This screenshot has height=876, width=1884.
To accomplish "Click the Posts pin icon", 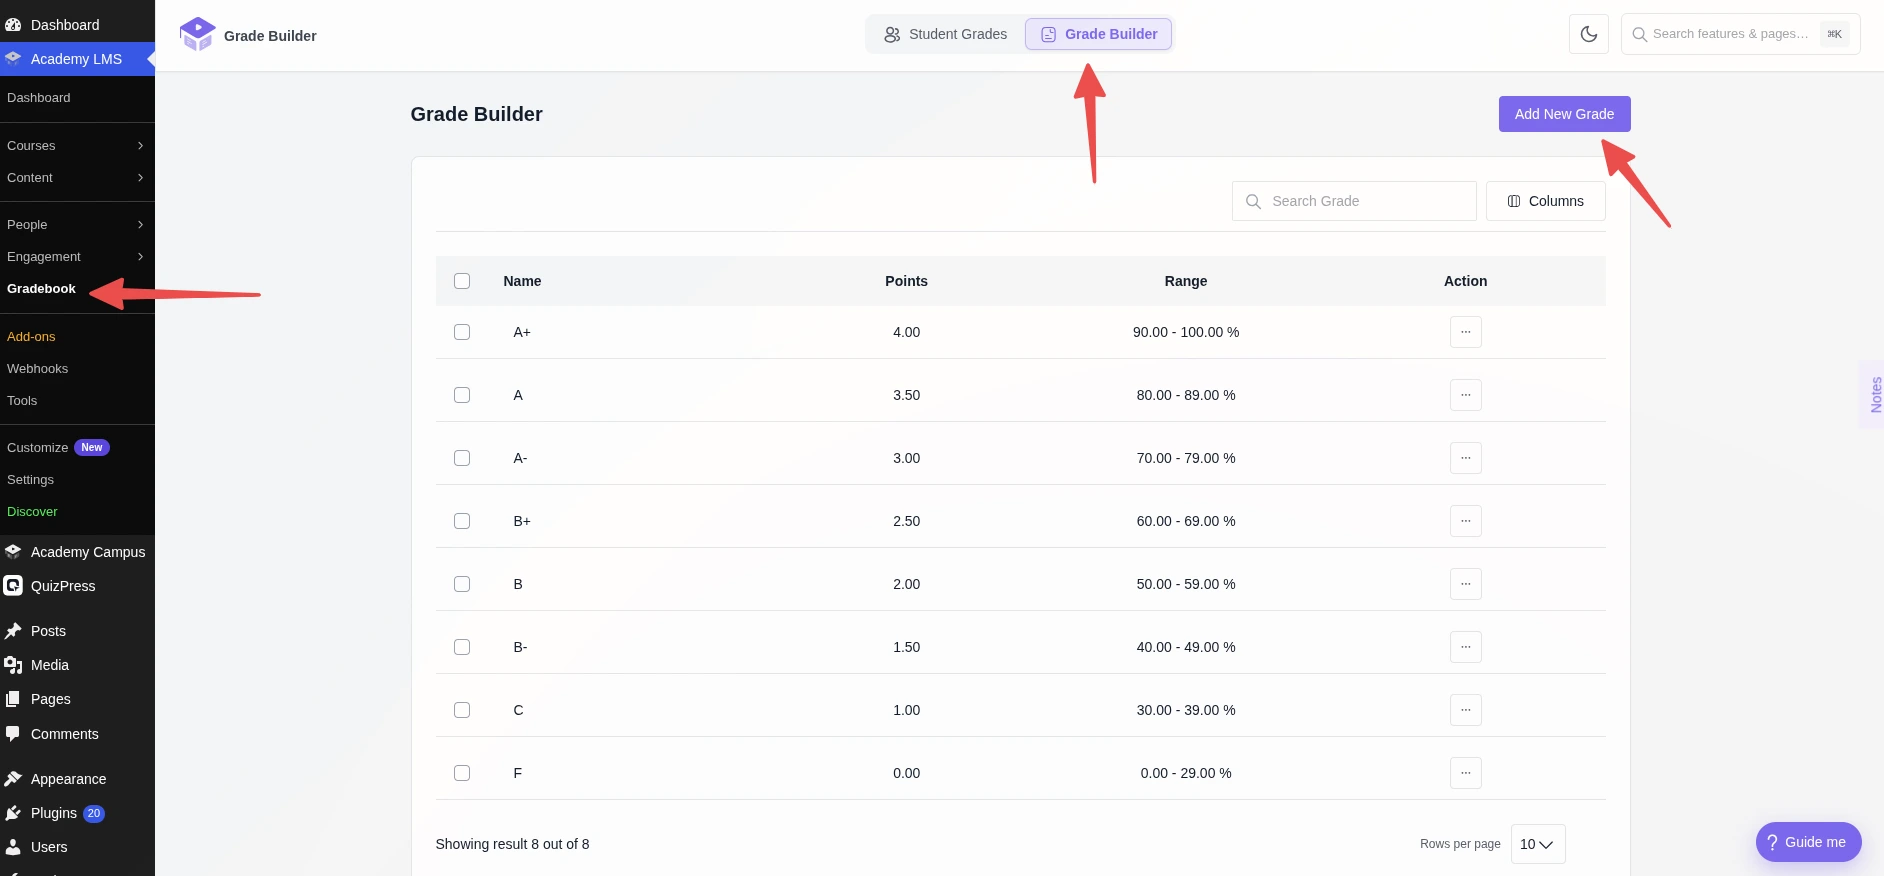I will pos(13,631).
